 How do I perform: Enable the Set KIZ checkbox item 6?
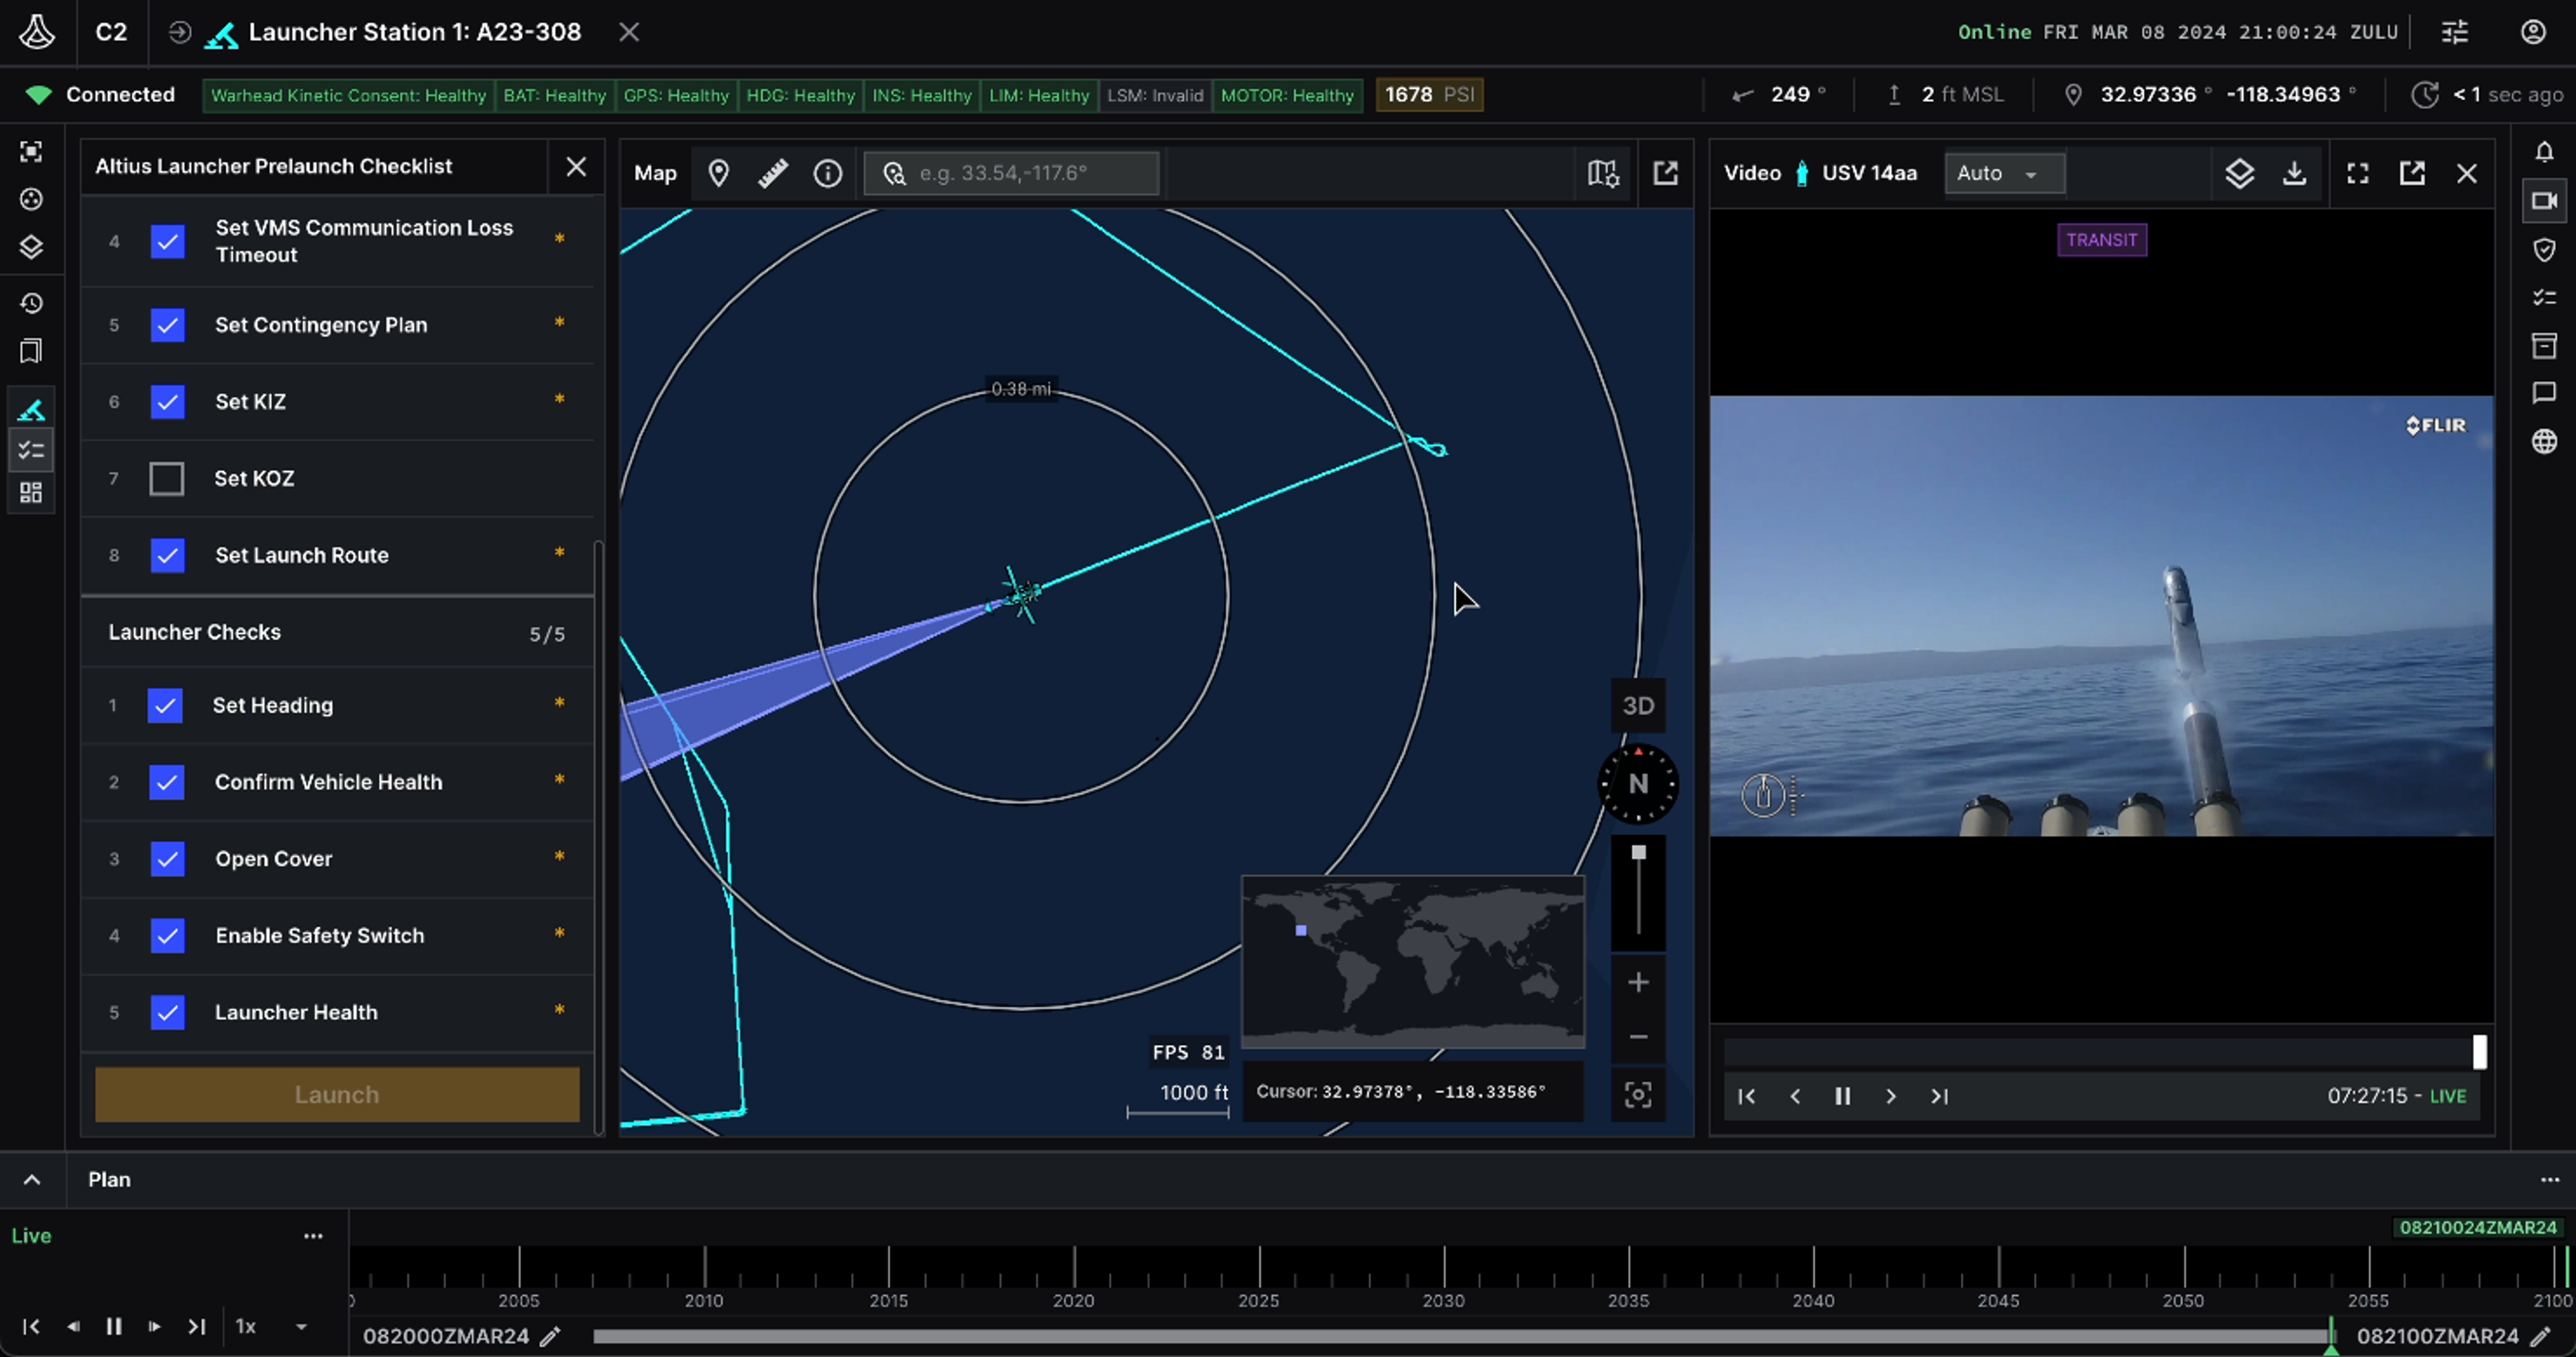tap(167, 400)
